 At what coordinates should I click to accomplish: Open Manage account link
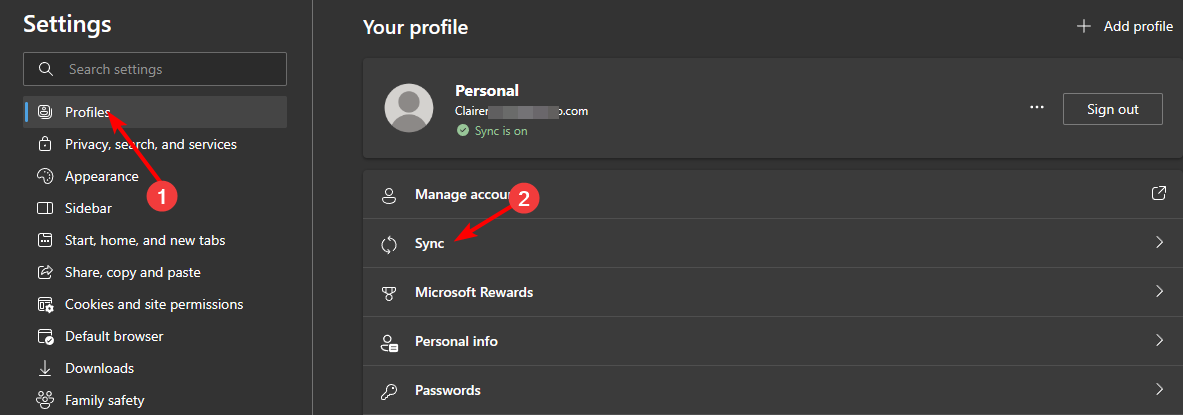click(773, 194)
